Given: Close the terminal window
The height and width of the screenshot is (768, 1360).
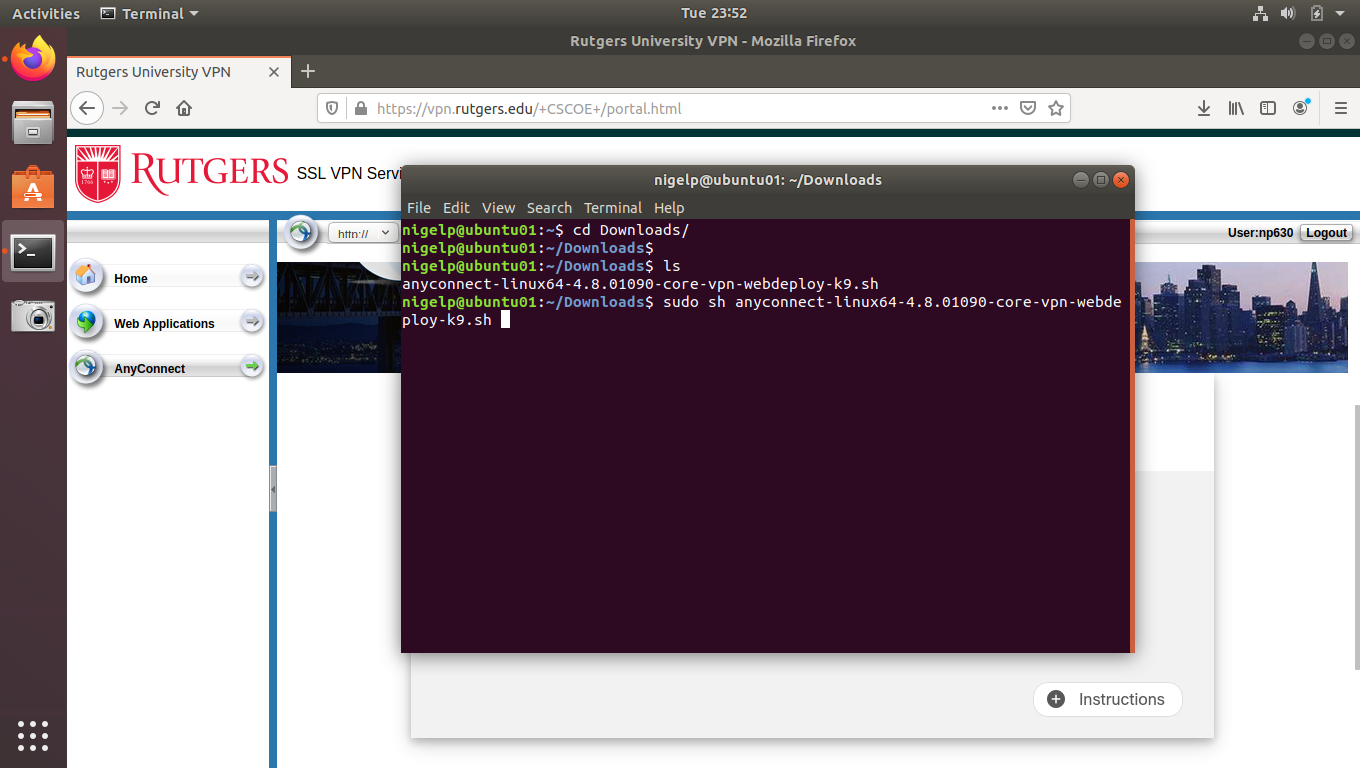Looking at the screenshot, I should (x=1121, y=180).
